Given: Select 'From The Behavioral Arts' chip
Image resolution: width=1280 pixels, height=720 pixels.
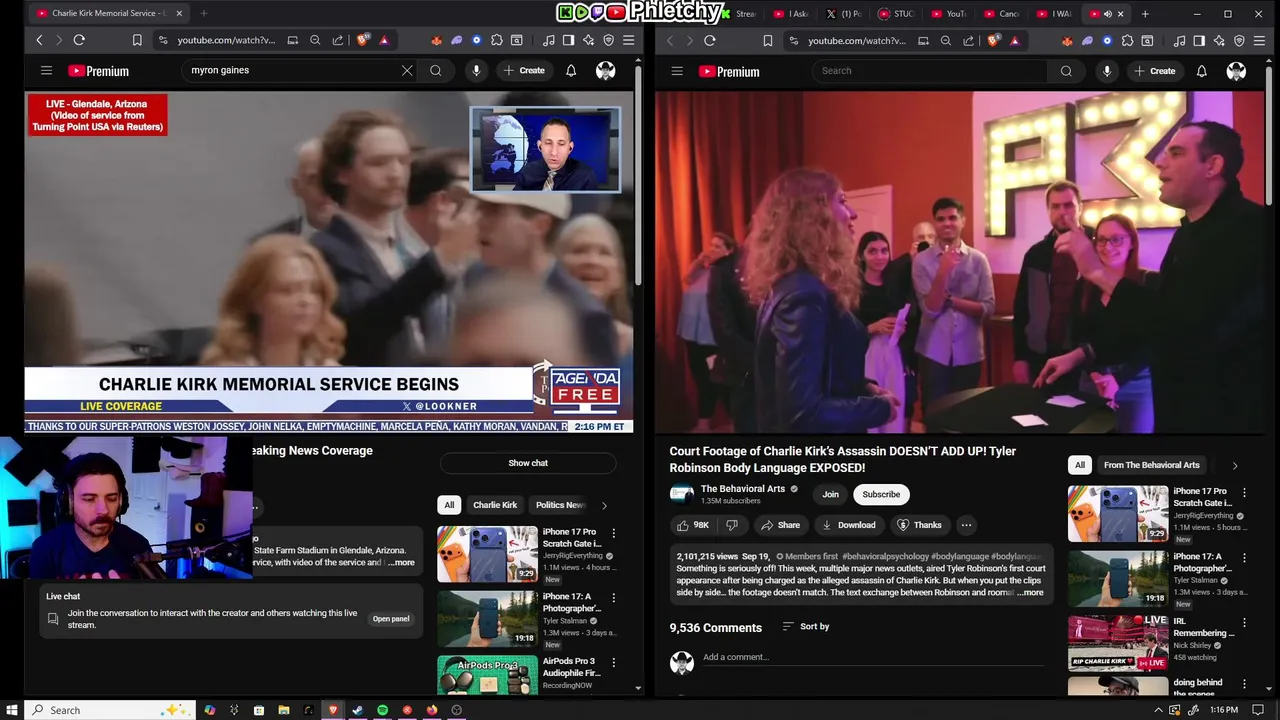Looking at the screenshot, I should coord(1151,465).
